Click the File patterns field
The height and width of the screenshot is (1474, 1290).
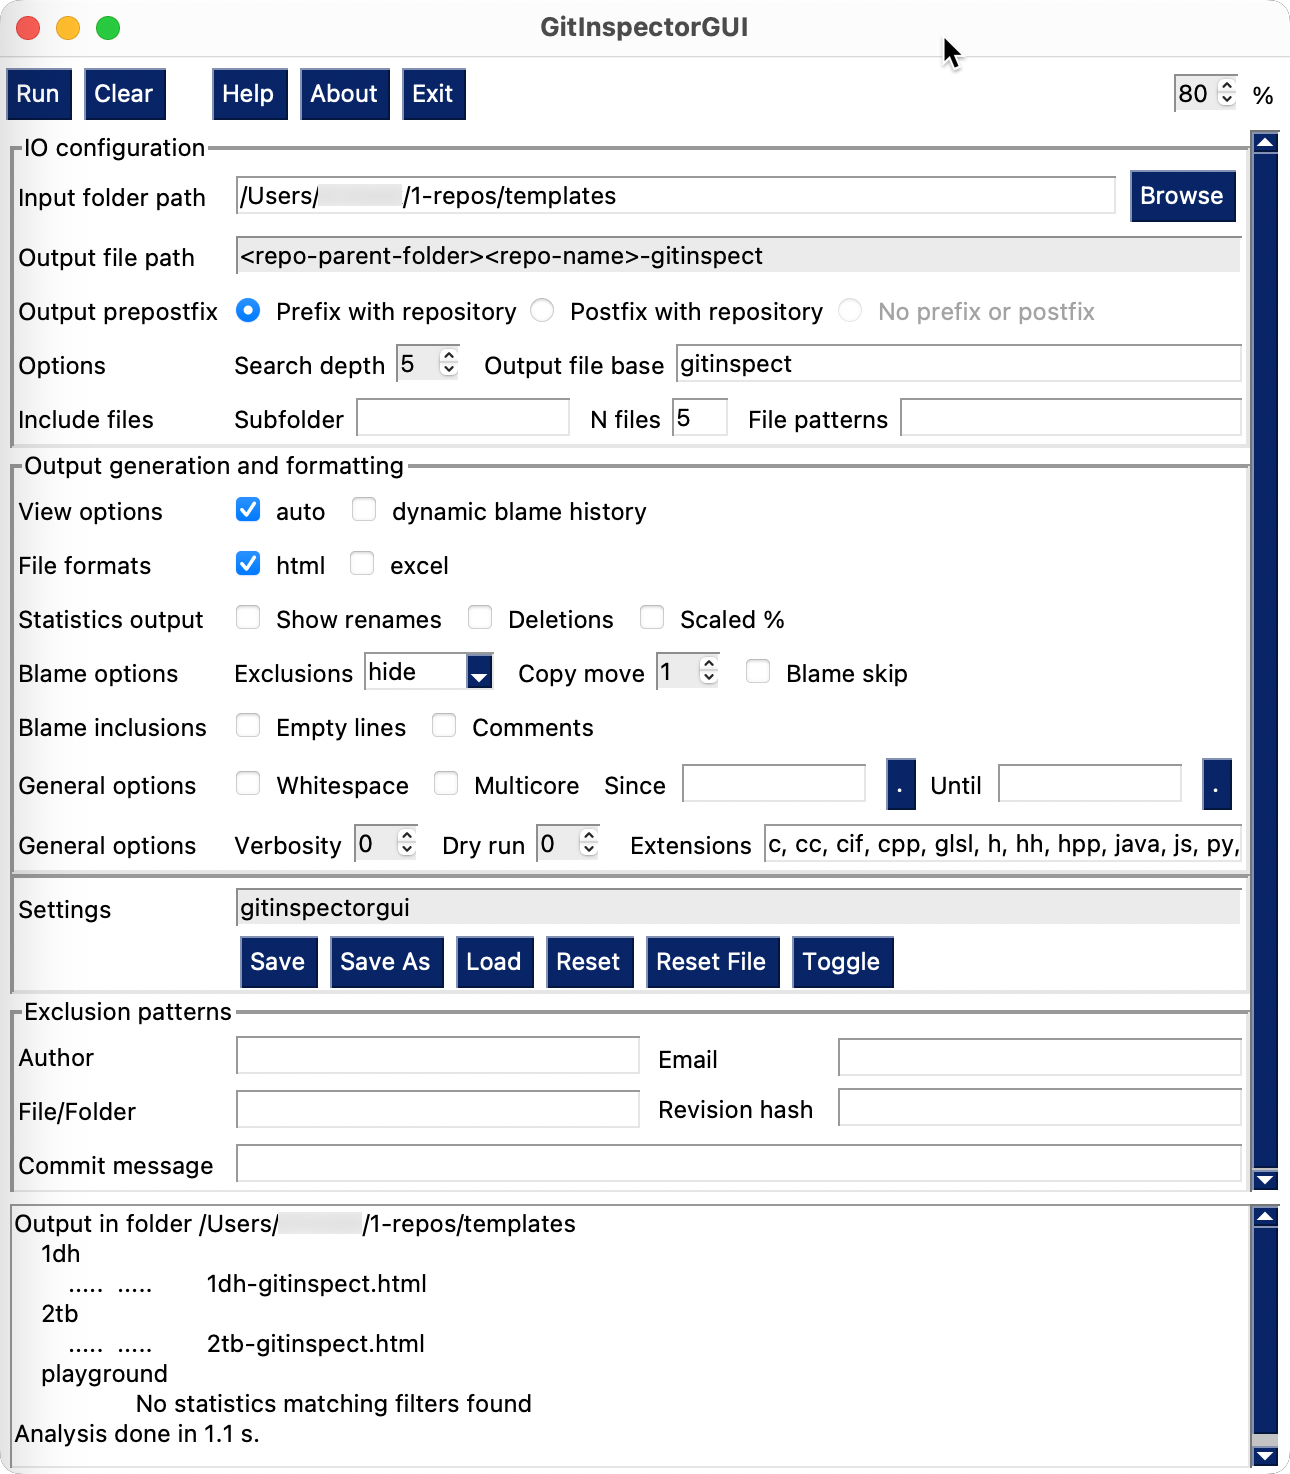pyautogui.click(x=1071, y=418)
